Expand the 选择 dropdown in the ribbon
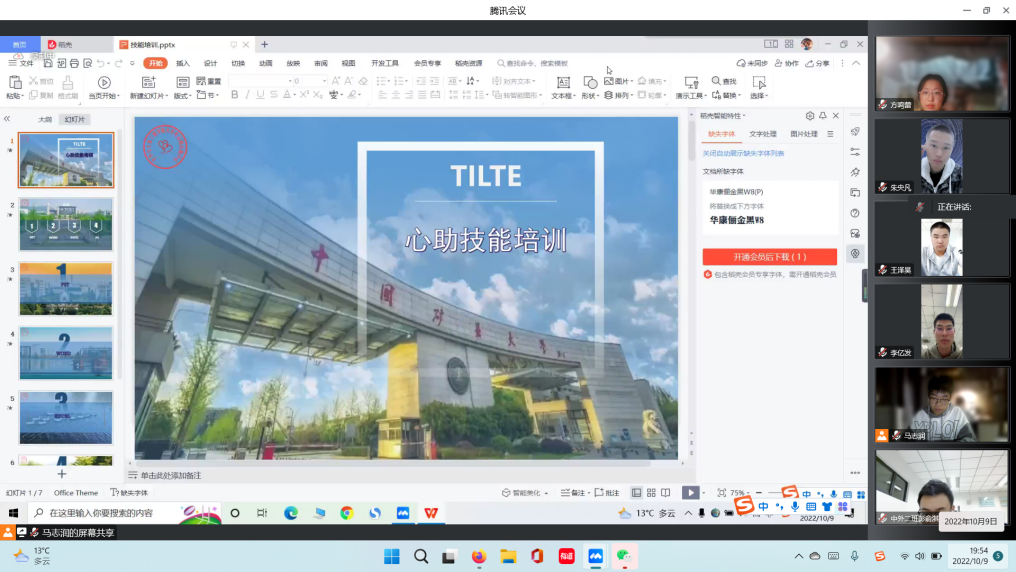1016x572 pixels. click(759, 96)
